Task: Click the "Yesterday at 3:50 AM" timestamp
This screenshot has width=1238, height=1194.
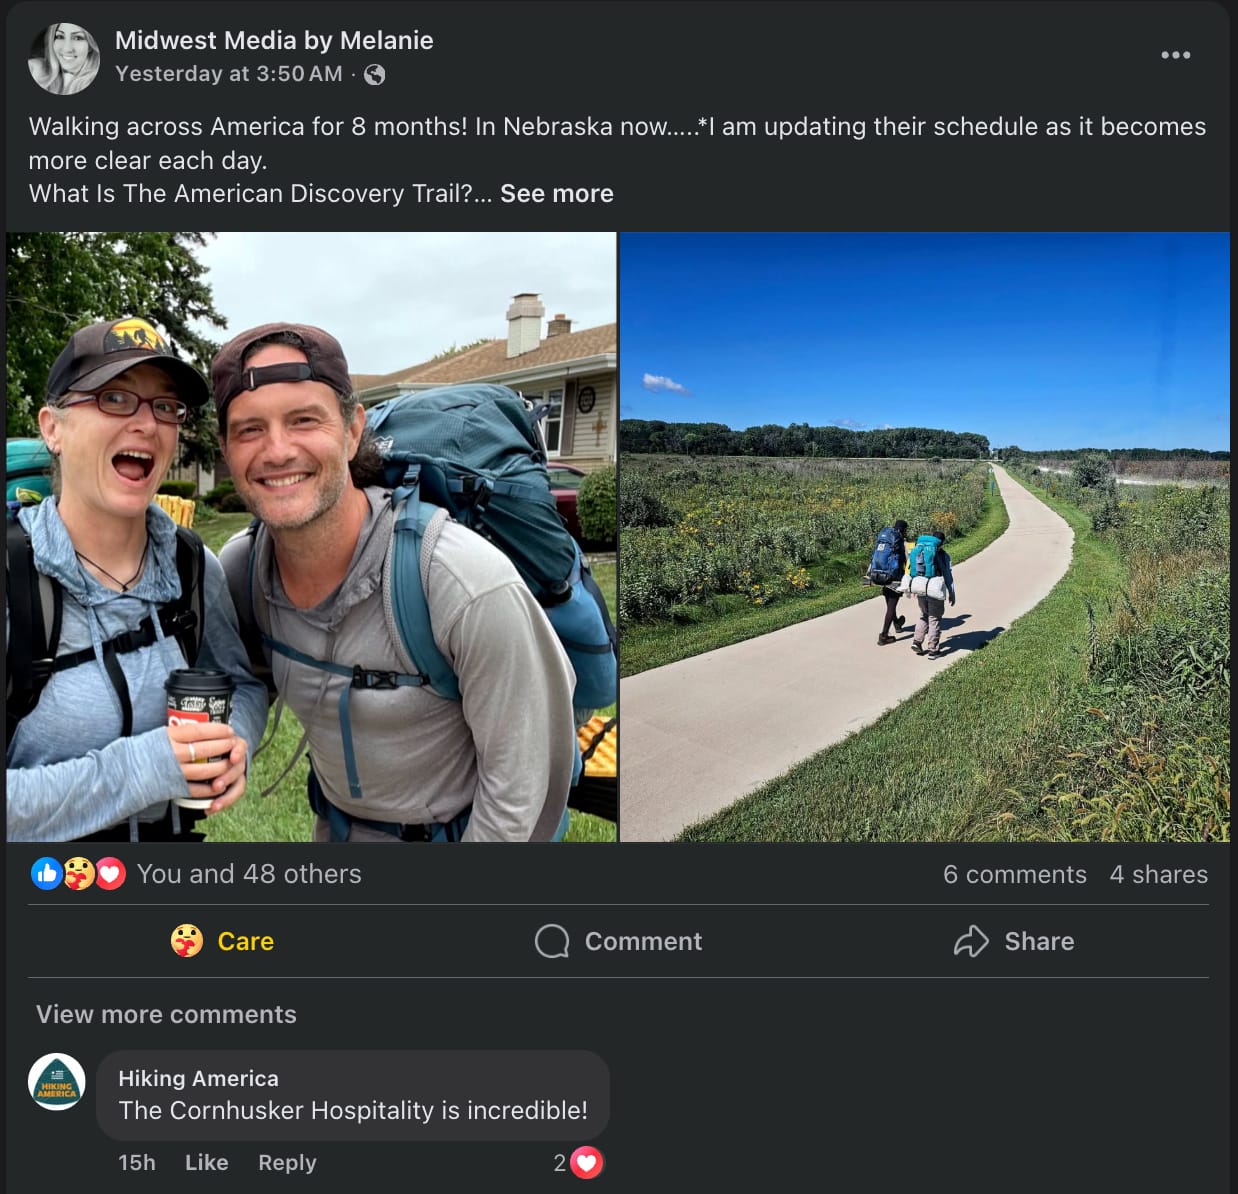Action: [228, 74]
